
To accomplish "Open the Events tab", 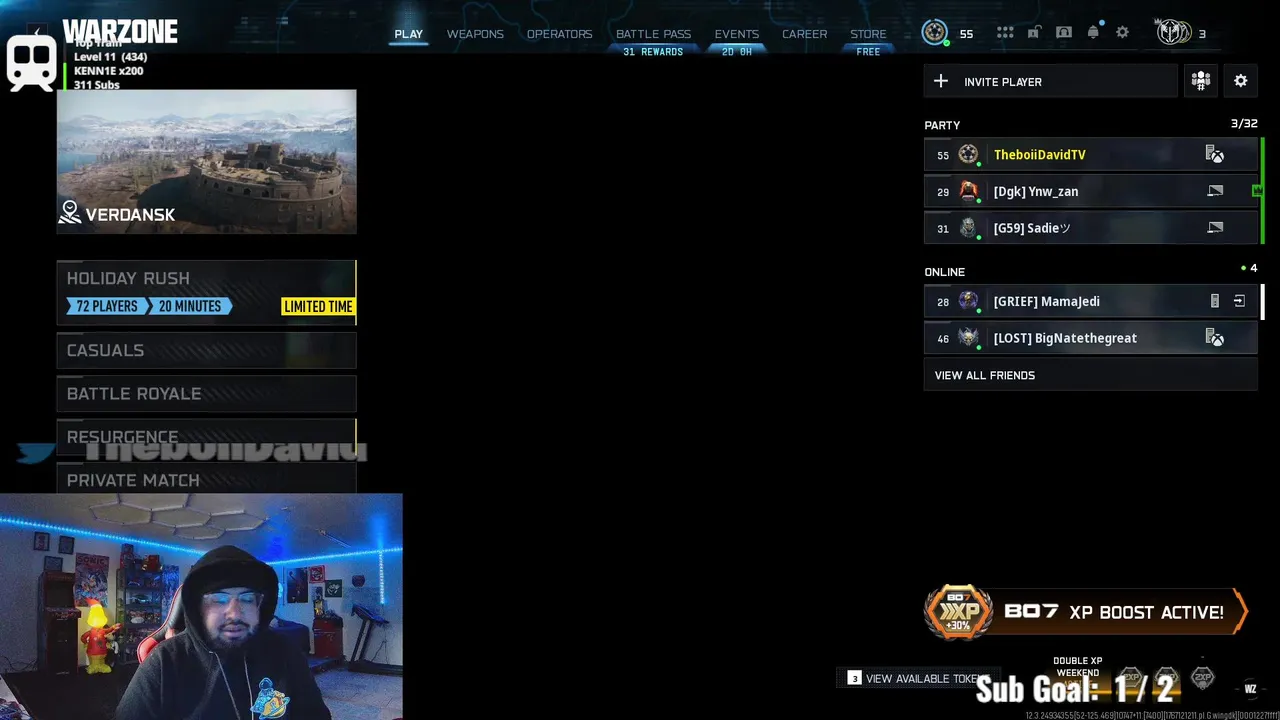I will coord(736,34).
